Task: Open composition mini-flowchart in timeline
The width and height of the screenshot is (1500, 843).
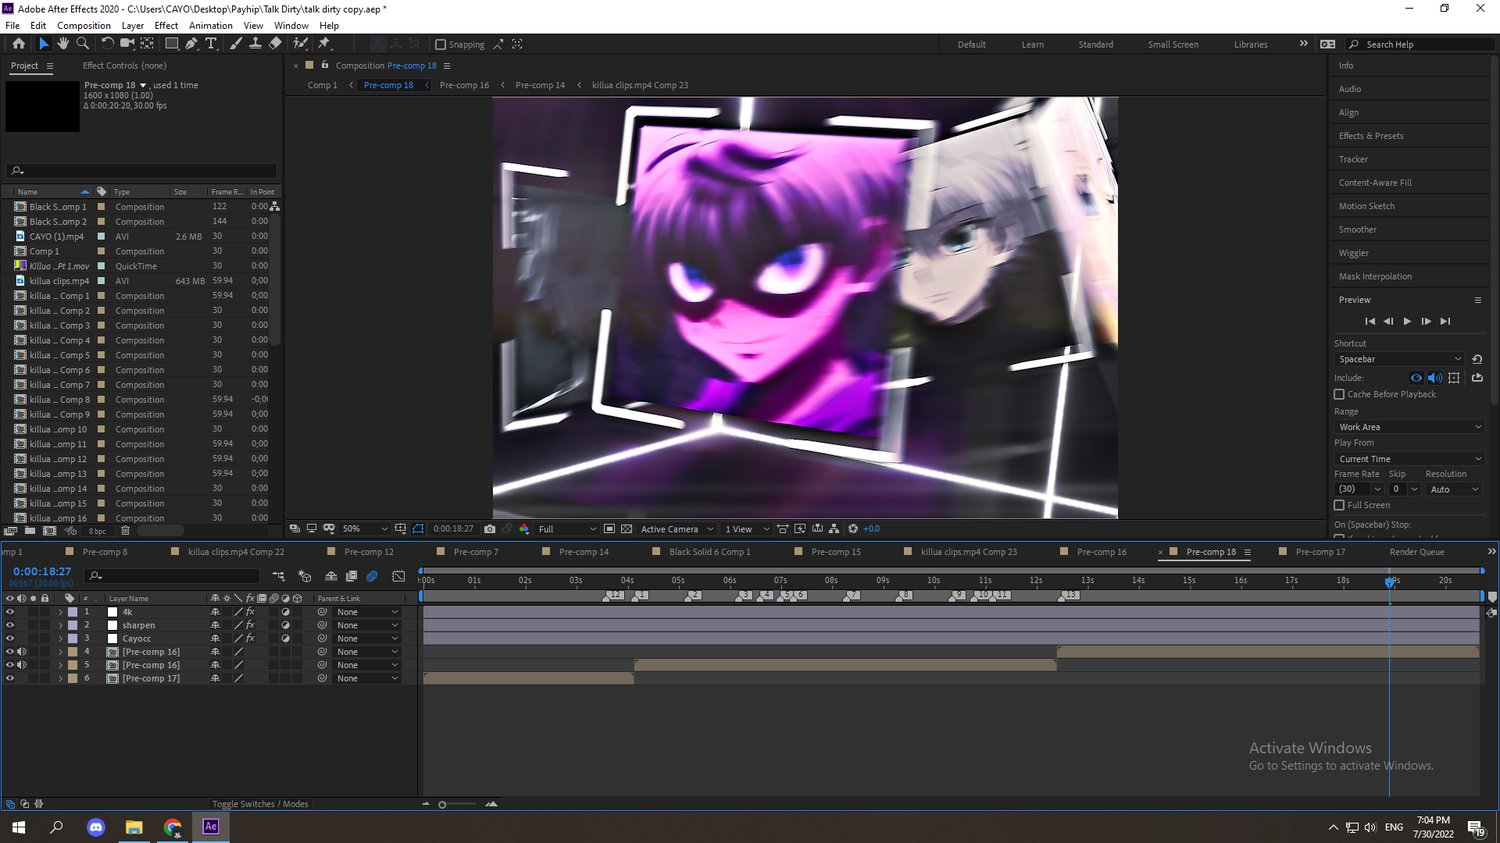Action: [278, 576]
